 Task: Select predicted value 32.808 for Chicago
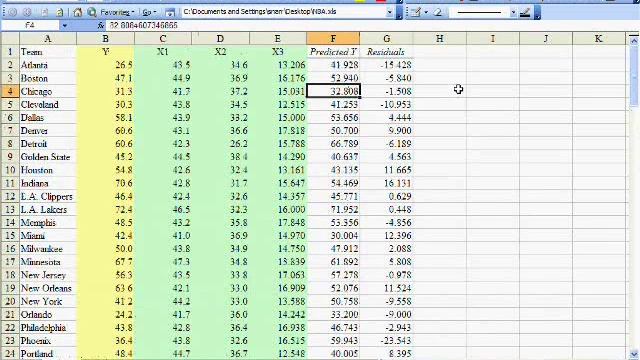coord(333,91)
